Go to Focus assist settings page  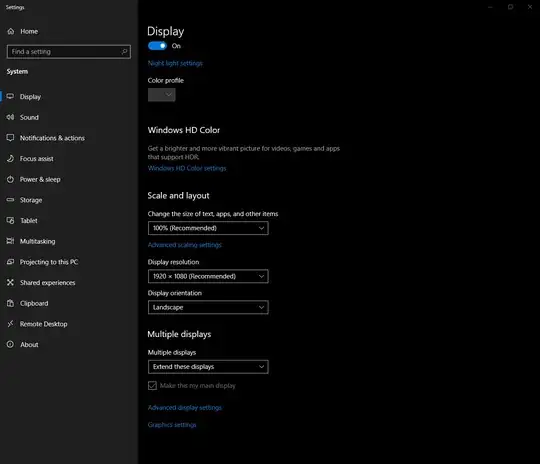[37, 159]
